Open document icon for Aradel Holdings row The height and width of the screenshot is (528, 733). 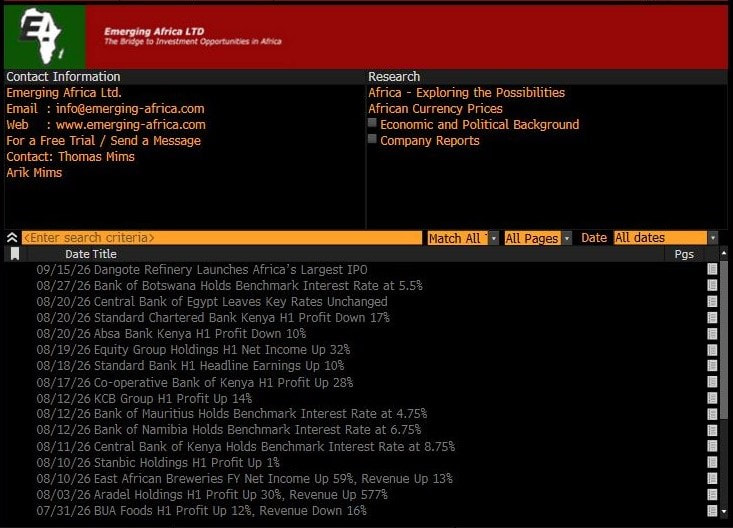click(712, 494)
